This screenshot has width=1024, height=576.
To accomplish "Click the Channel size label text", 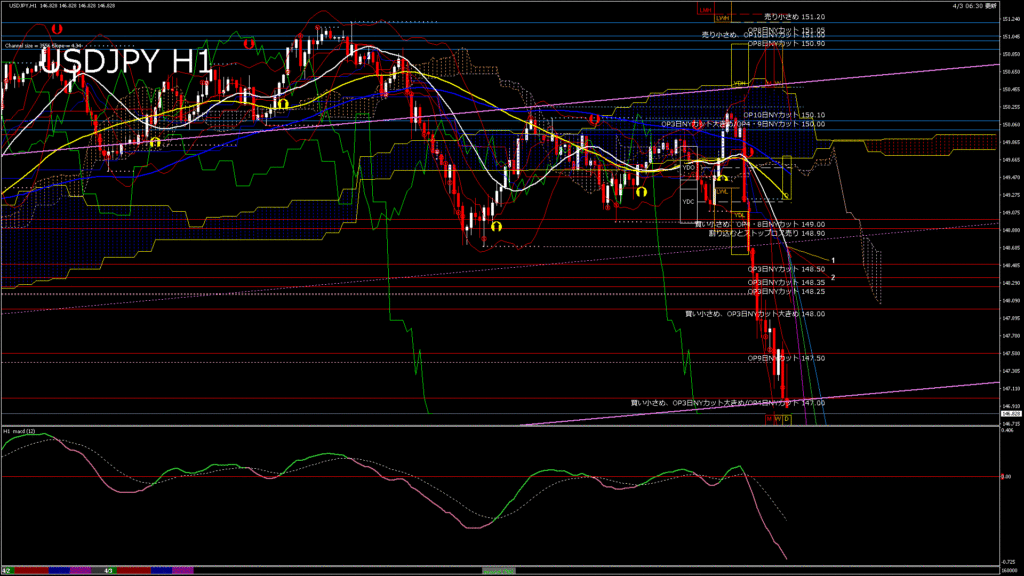I will 43,46.
